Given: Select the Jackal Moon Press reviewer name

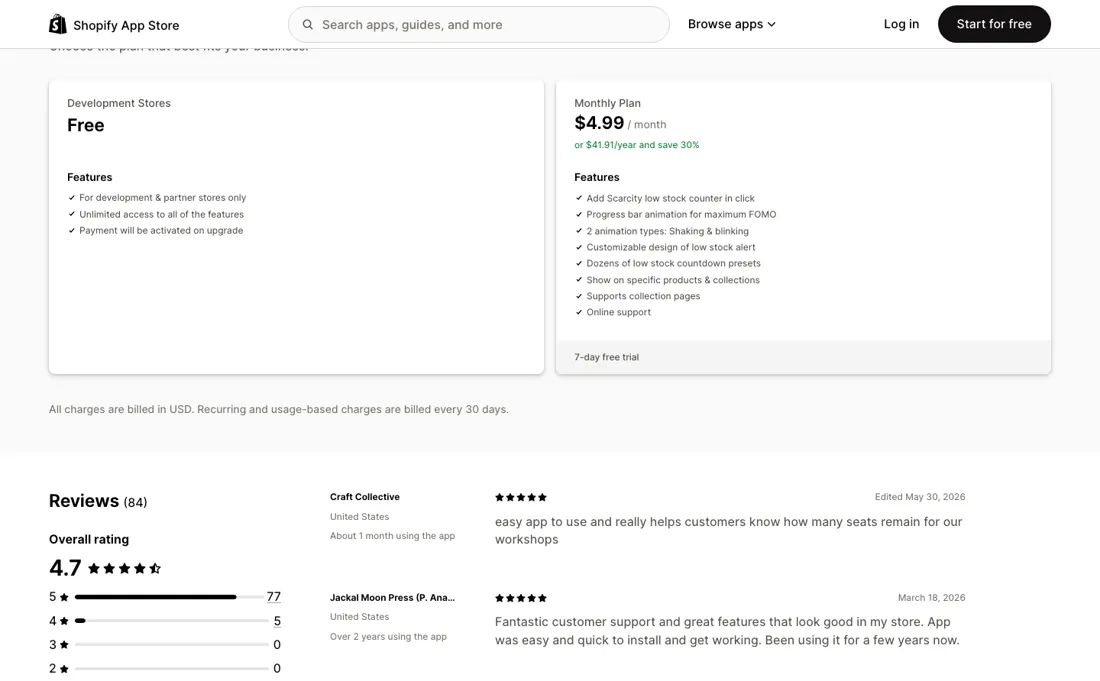Looking at the screenshot, I should click(x=392, y=598).
